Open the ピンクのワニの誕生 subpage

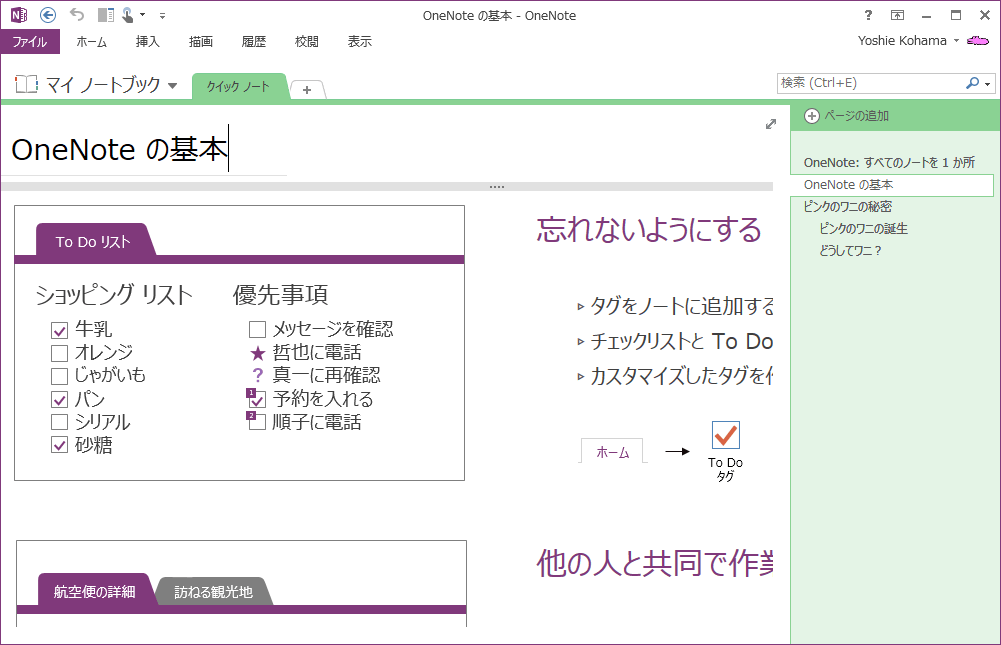click(x=863, y=228)
